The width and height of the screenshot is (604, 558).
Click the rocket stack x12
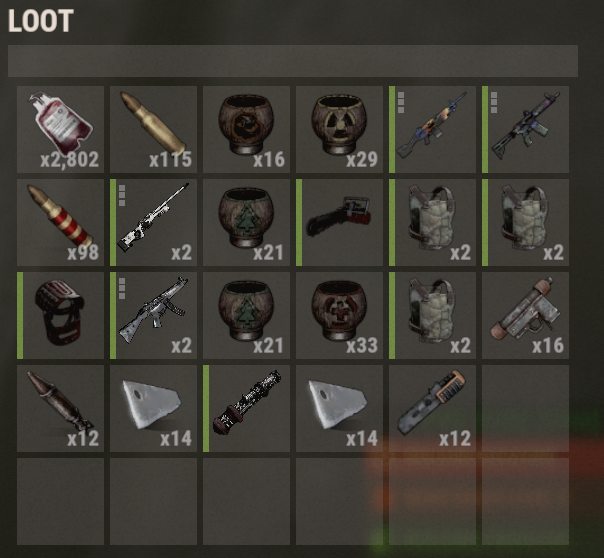[60, 408]
